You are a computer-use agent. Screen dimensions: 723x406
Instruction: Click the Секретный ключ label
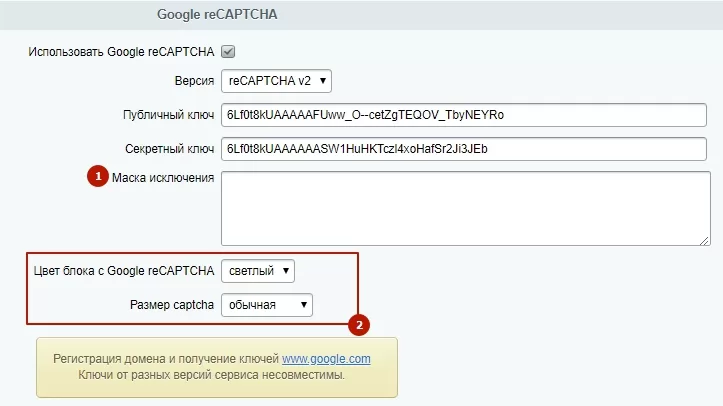(x=170, y=149)
